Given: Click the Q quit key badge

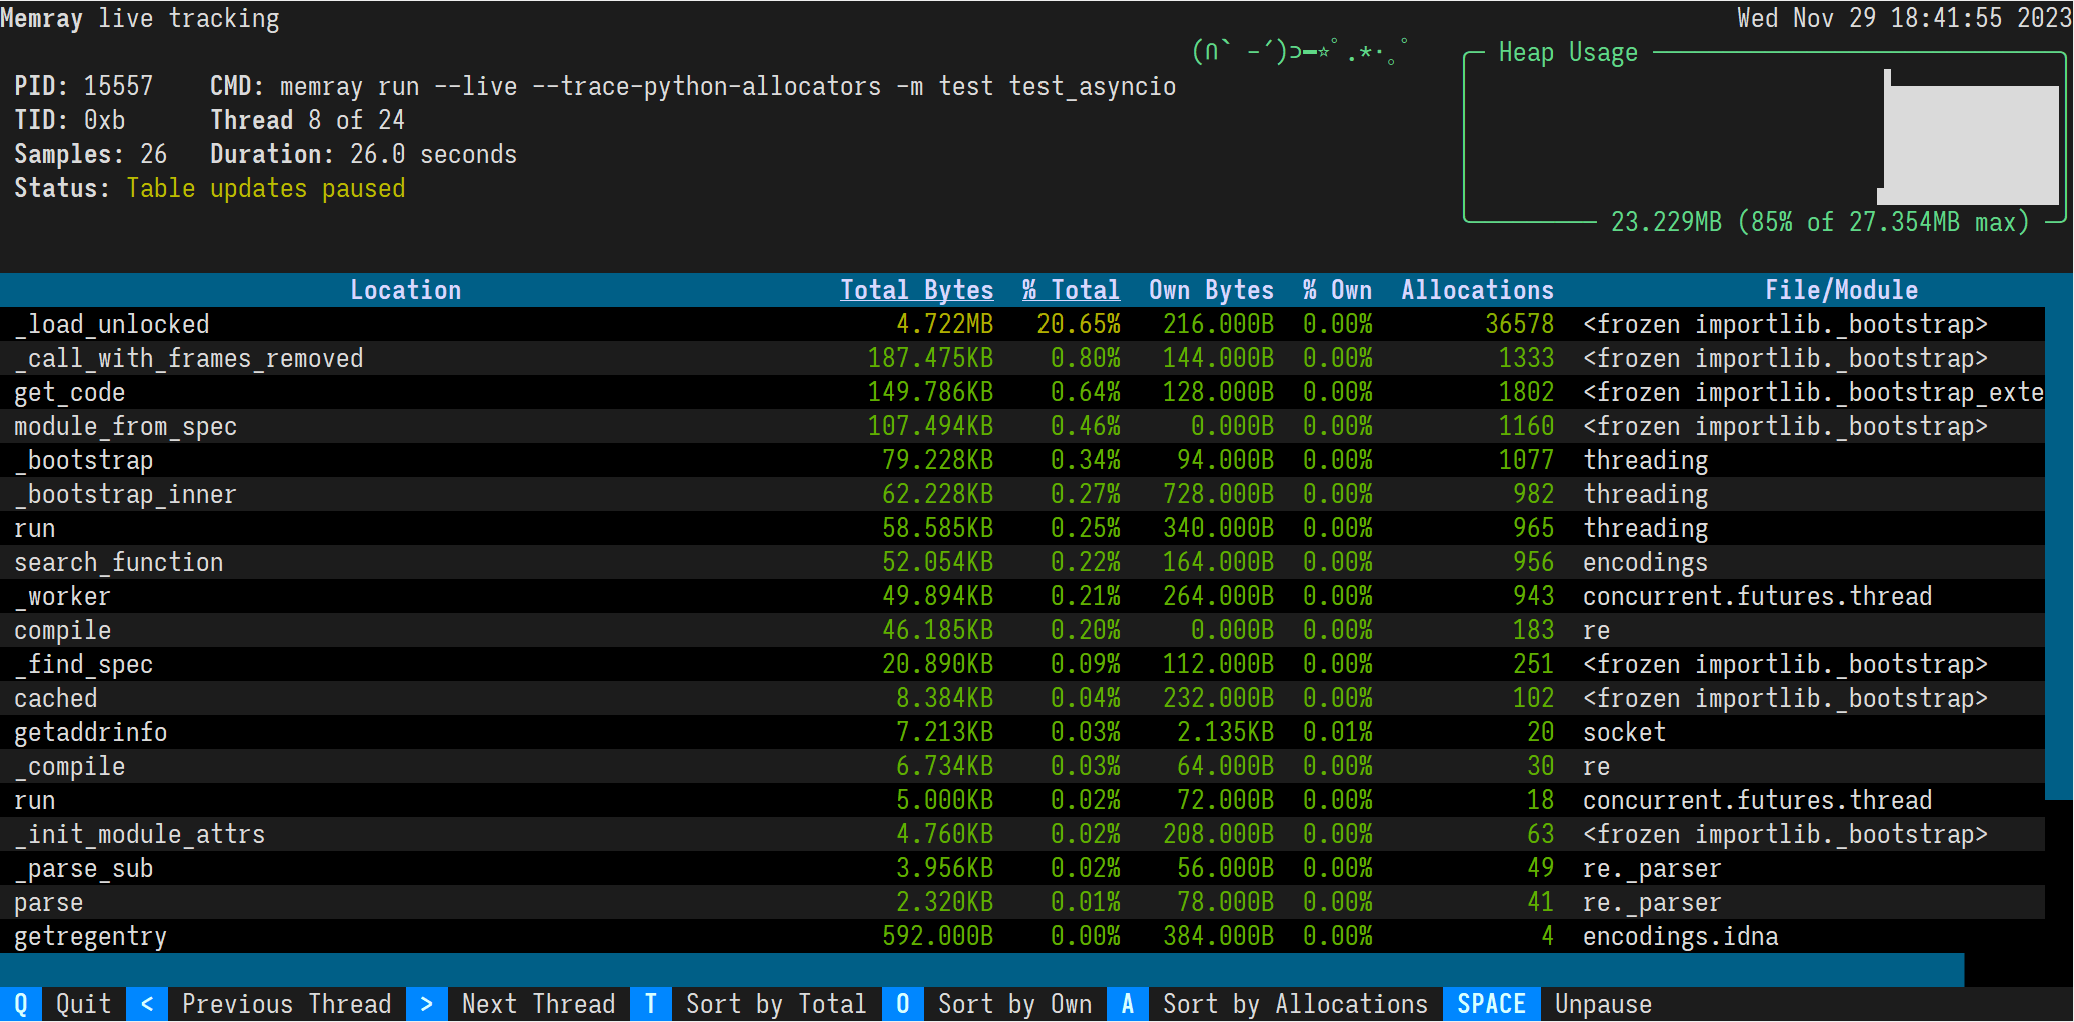Looking at the screenshot, I should click(20, 1004).
